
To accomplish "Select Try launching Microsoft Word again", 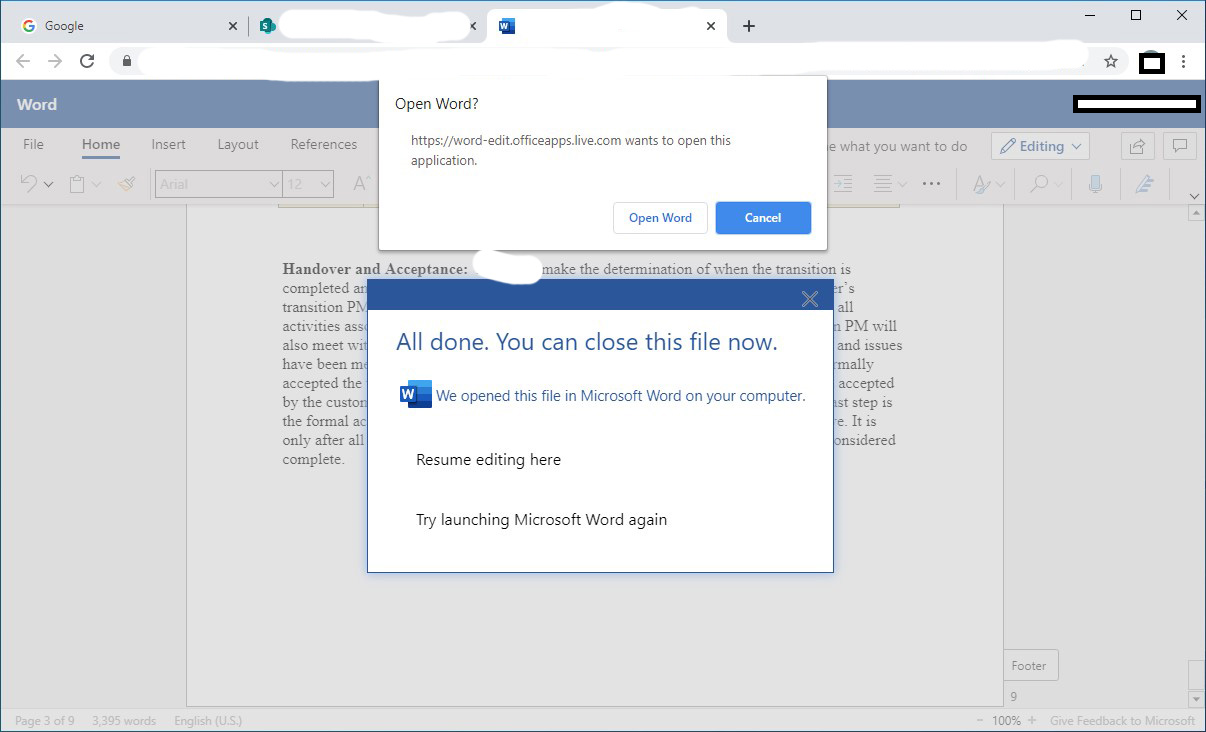I will tap(541, 520).
